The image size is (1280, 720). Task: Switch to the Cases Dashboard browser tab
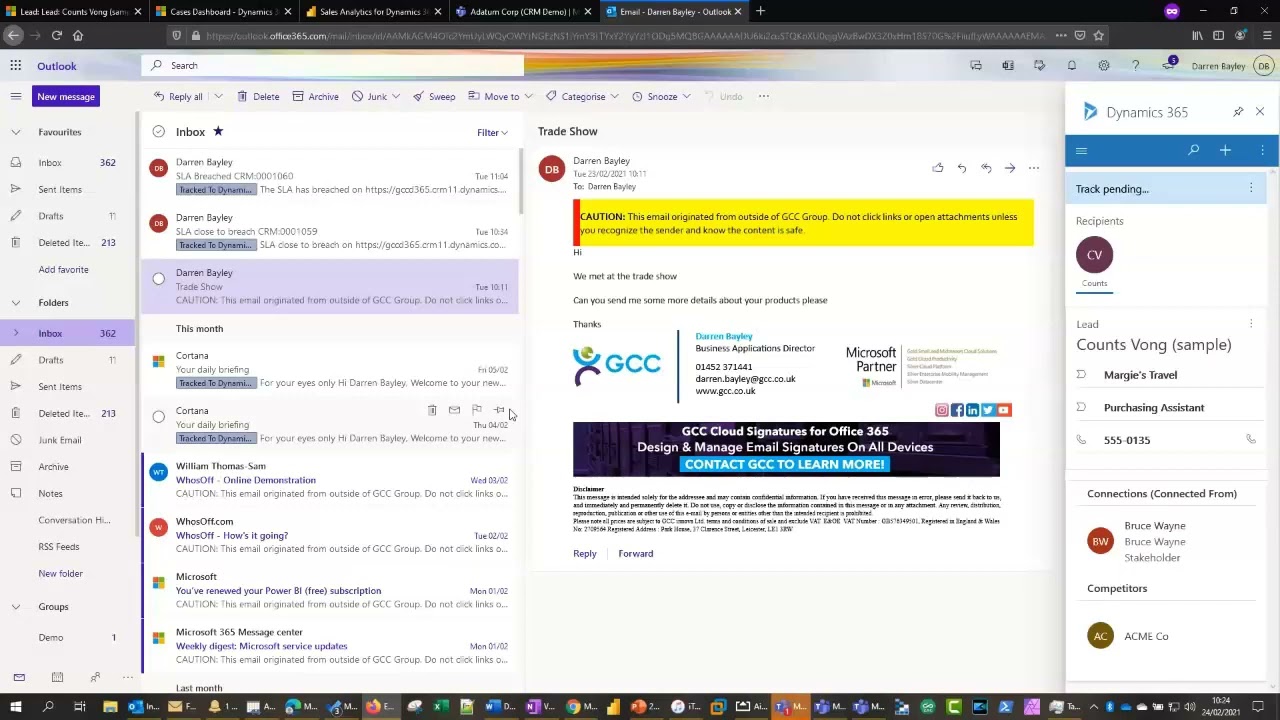point(222,12)
